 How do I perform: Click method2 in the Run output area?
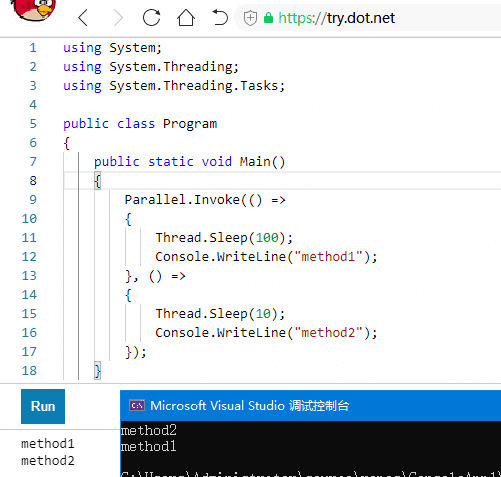pyautogui.click(x=48, y=461)
